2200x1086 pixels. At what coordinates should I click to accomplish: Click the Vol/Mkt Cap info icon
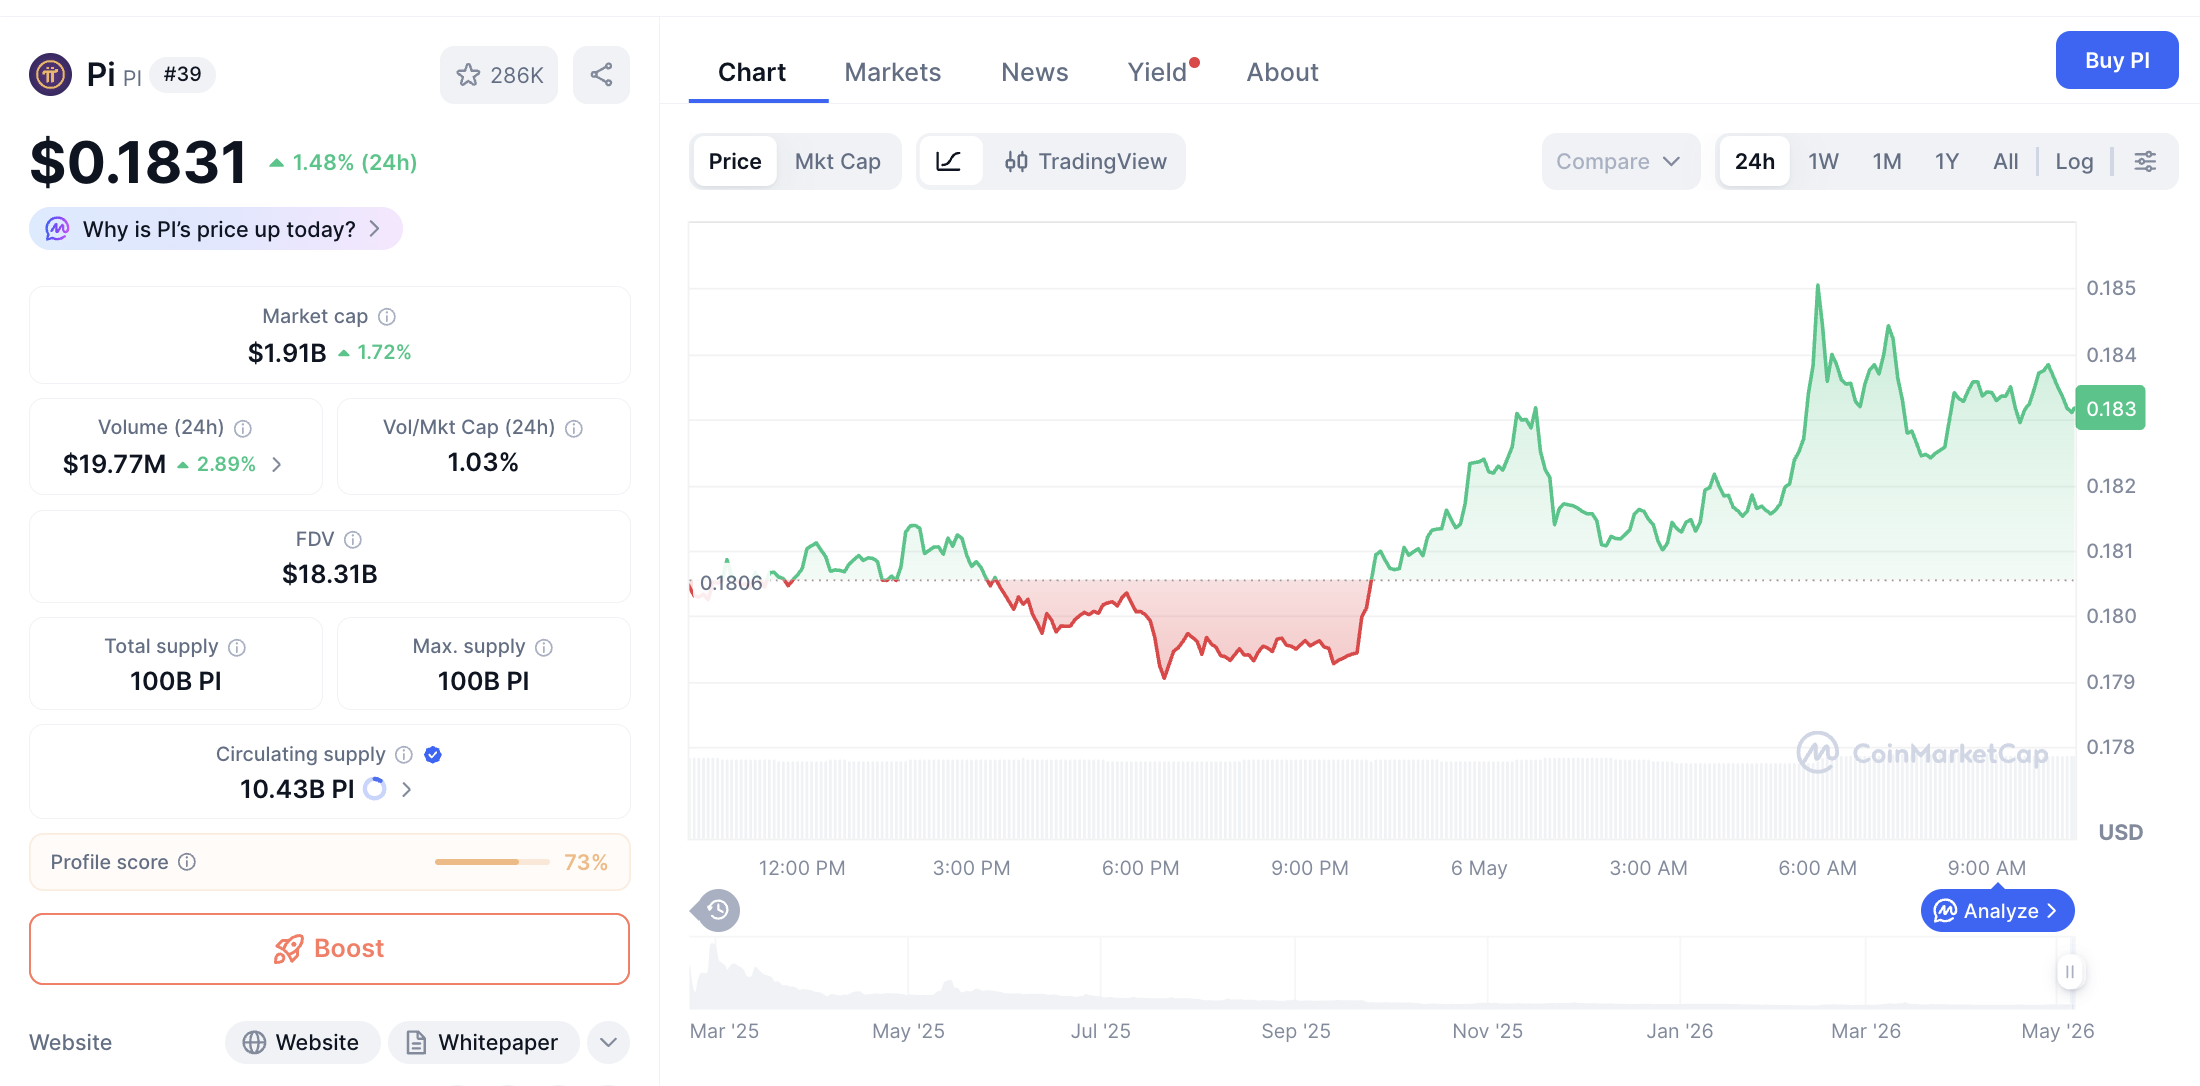tap(574, 428)
